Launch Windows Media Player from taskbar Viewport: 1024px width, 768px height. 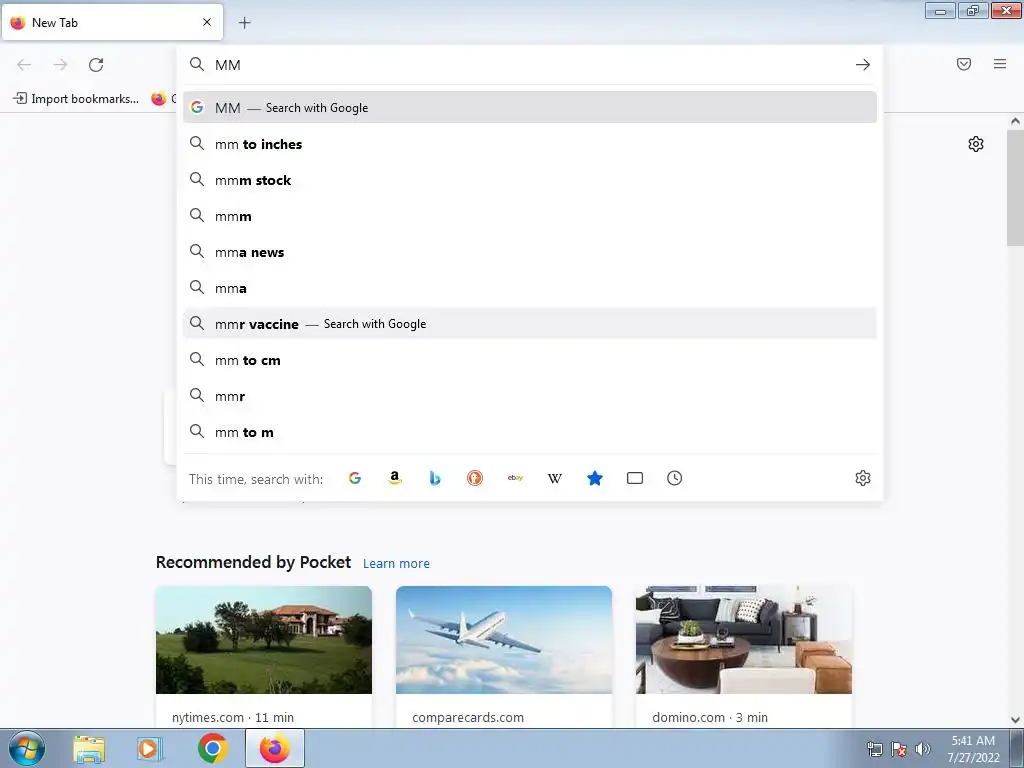(x=150, y=749)
